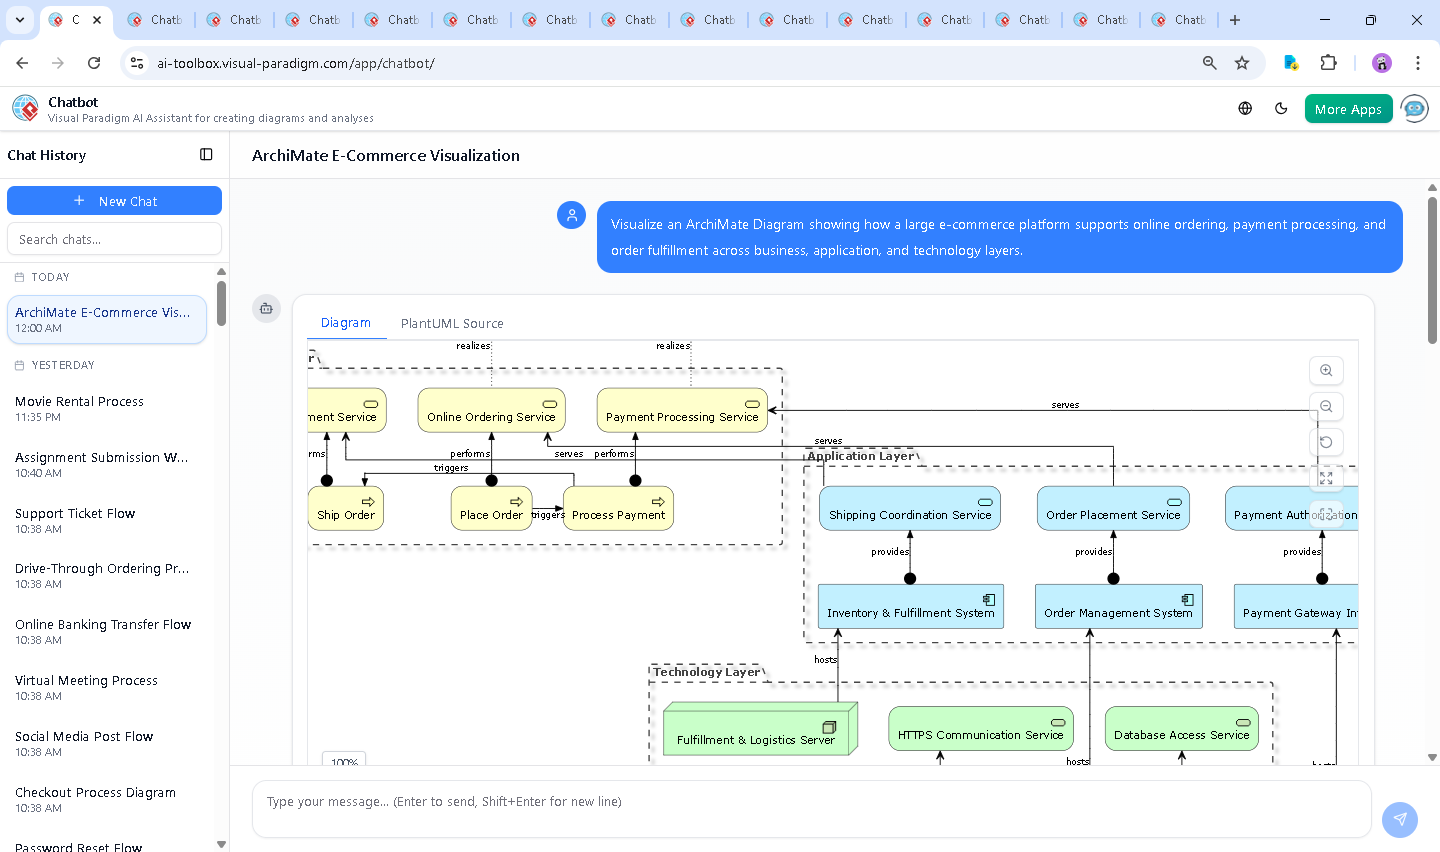Screen dimensions: 1440x852
Task: Switch to the PlantUML Source tab
Action: click(x=452, y=323)
